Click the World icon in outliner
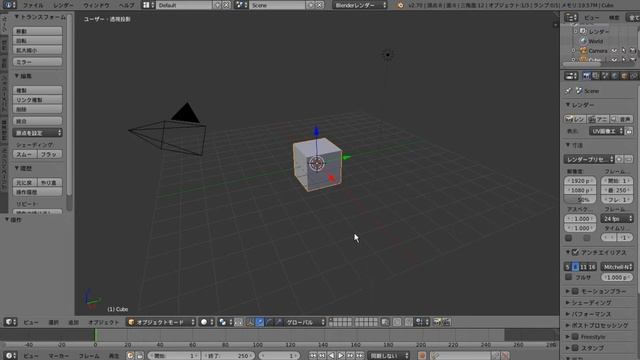640x360 pixels. click(583, 41)
